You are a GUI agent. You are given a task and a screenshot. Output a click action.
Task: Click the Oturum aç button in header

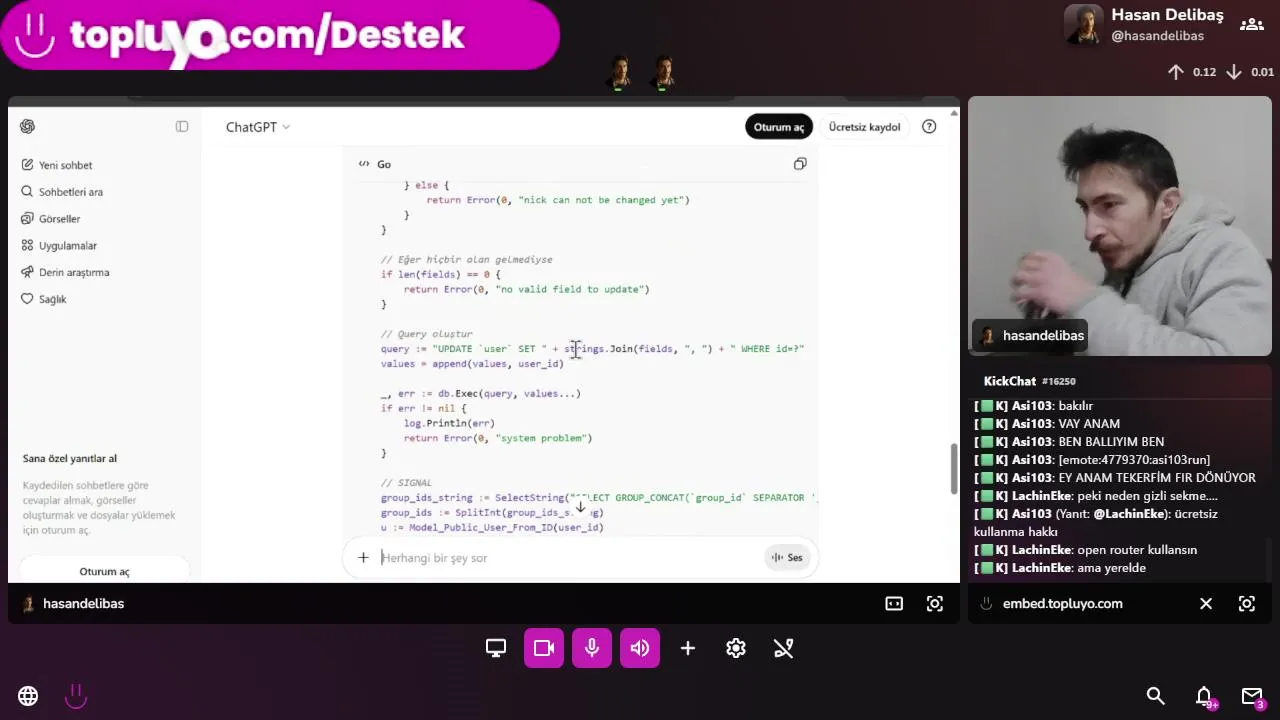pos(778,127)
